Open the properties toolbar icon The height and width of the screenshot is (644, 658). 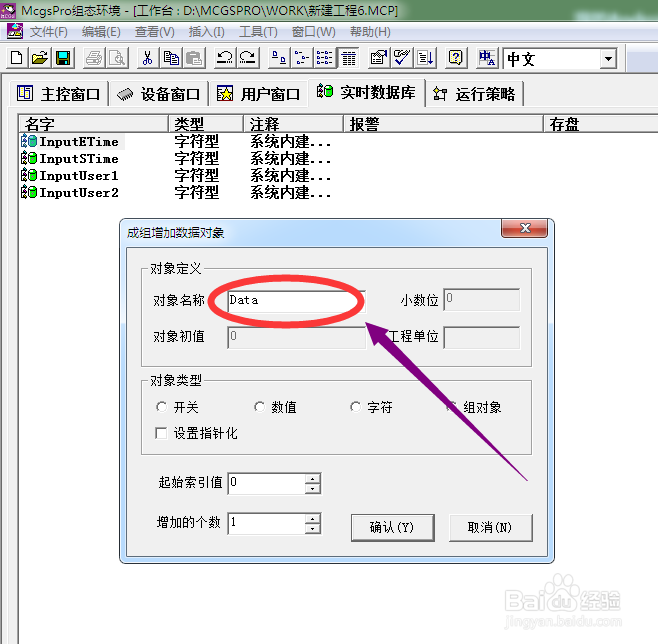tap(379, 58)
